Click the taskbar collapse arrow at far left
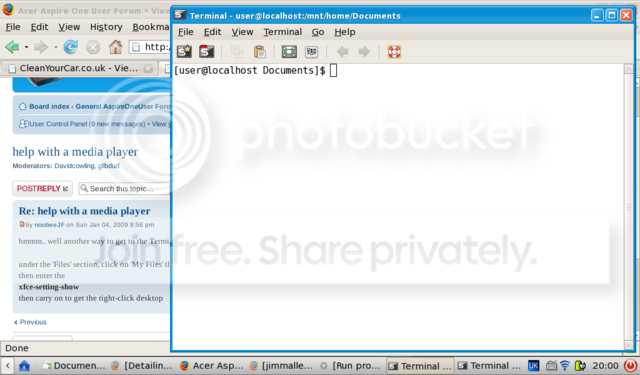 point(7,366)
